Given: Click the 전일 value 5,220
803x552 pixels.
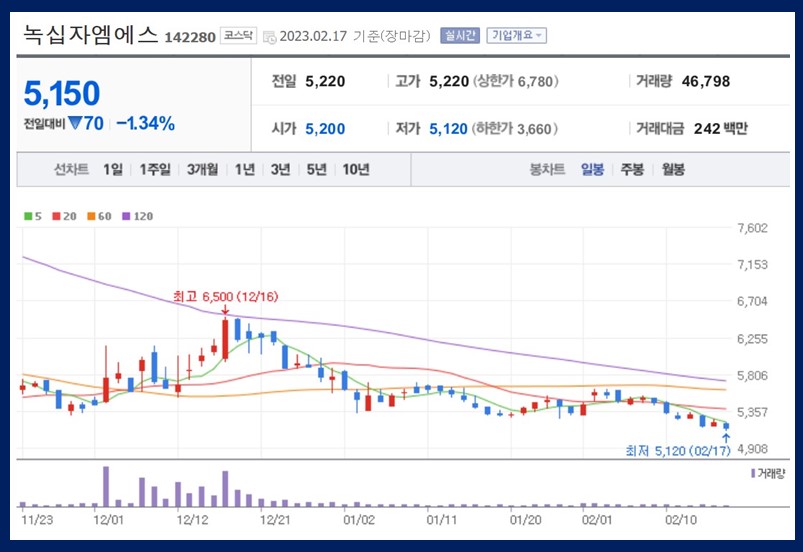Looking at the screenshot, I should pos(325,81).
